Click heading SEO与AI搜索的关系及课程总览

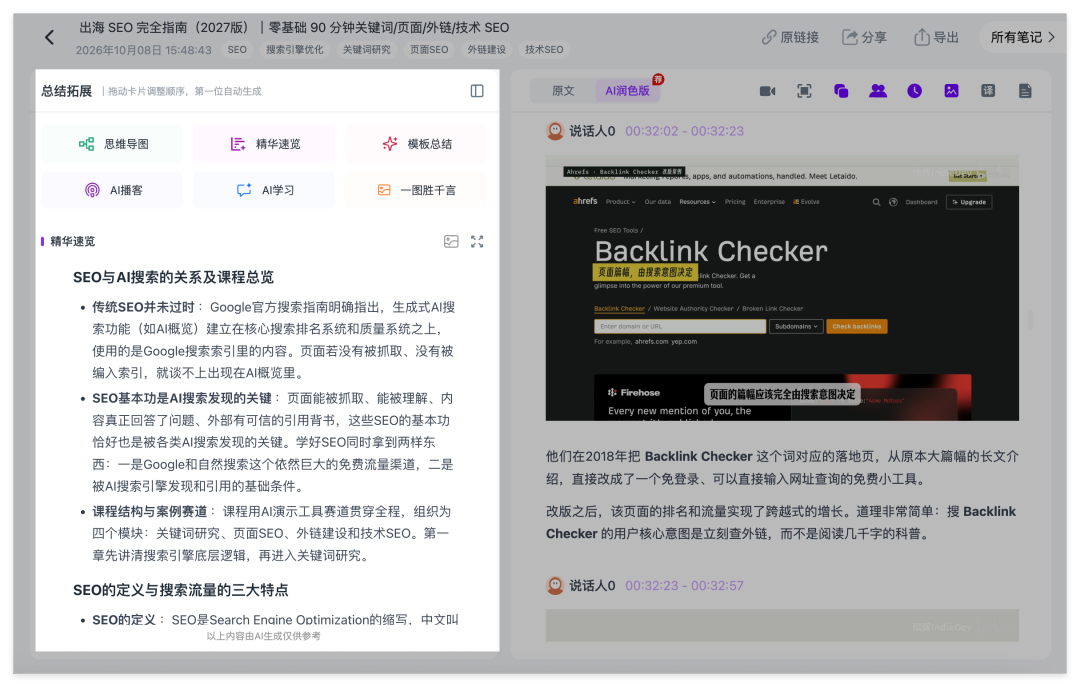pos(174,277)
